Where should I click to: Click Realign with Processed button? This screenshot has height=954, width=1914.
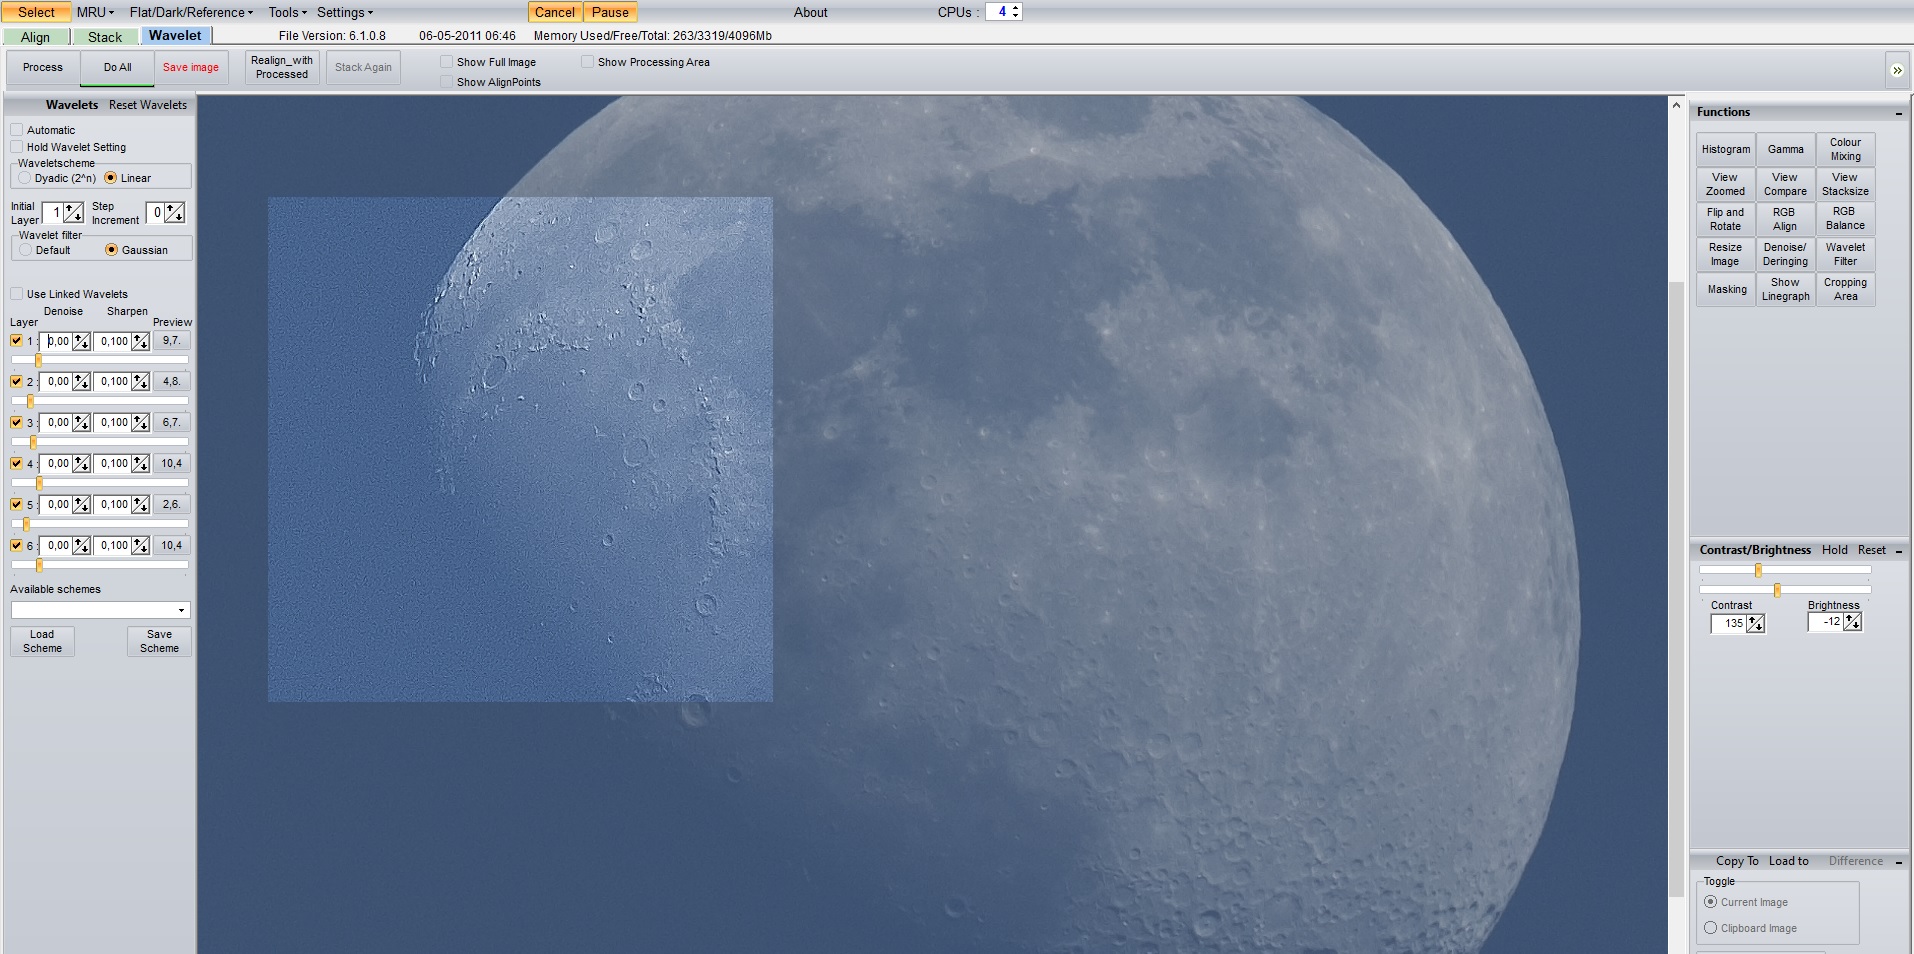[282, 68]
